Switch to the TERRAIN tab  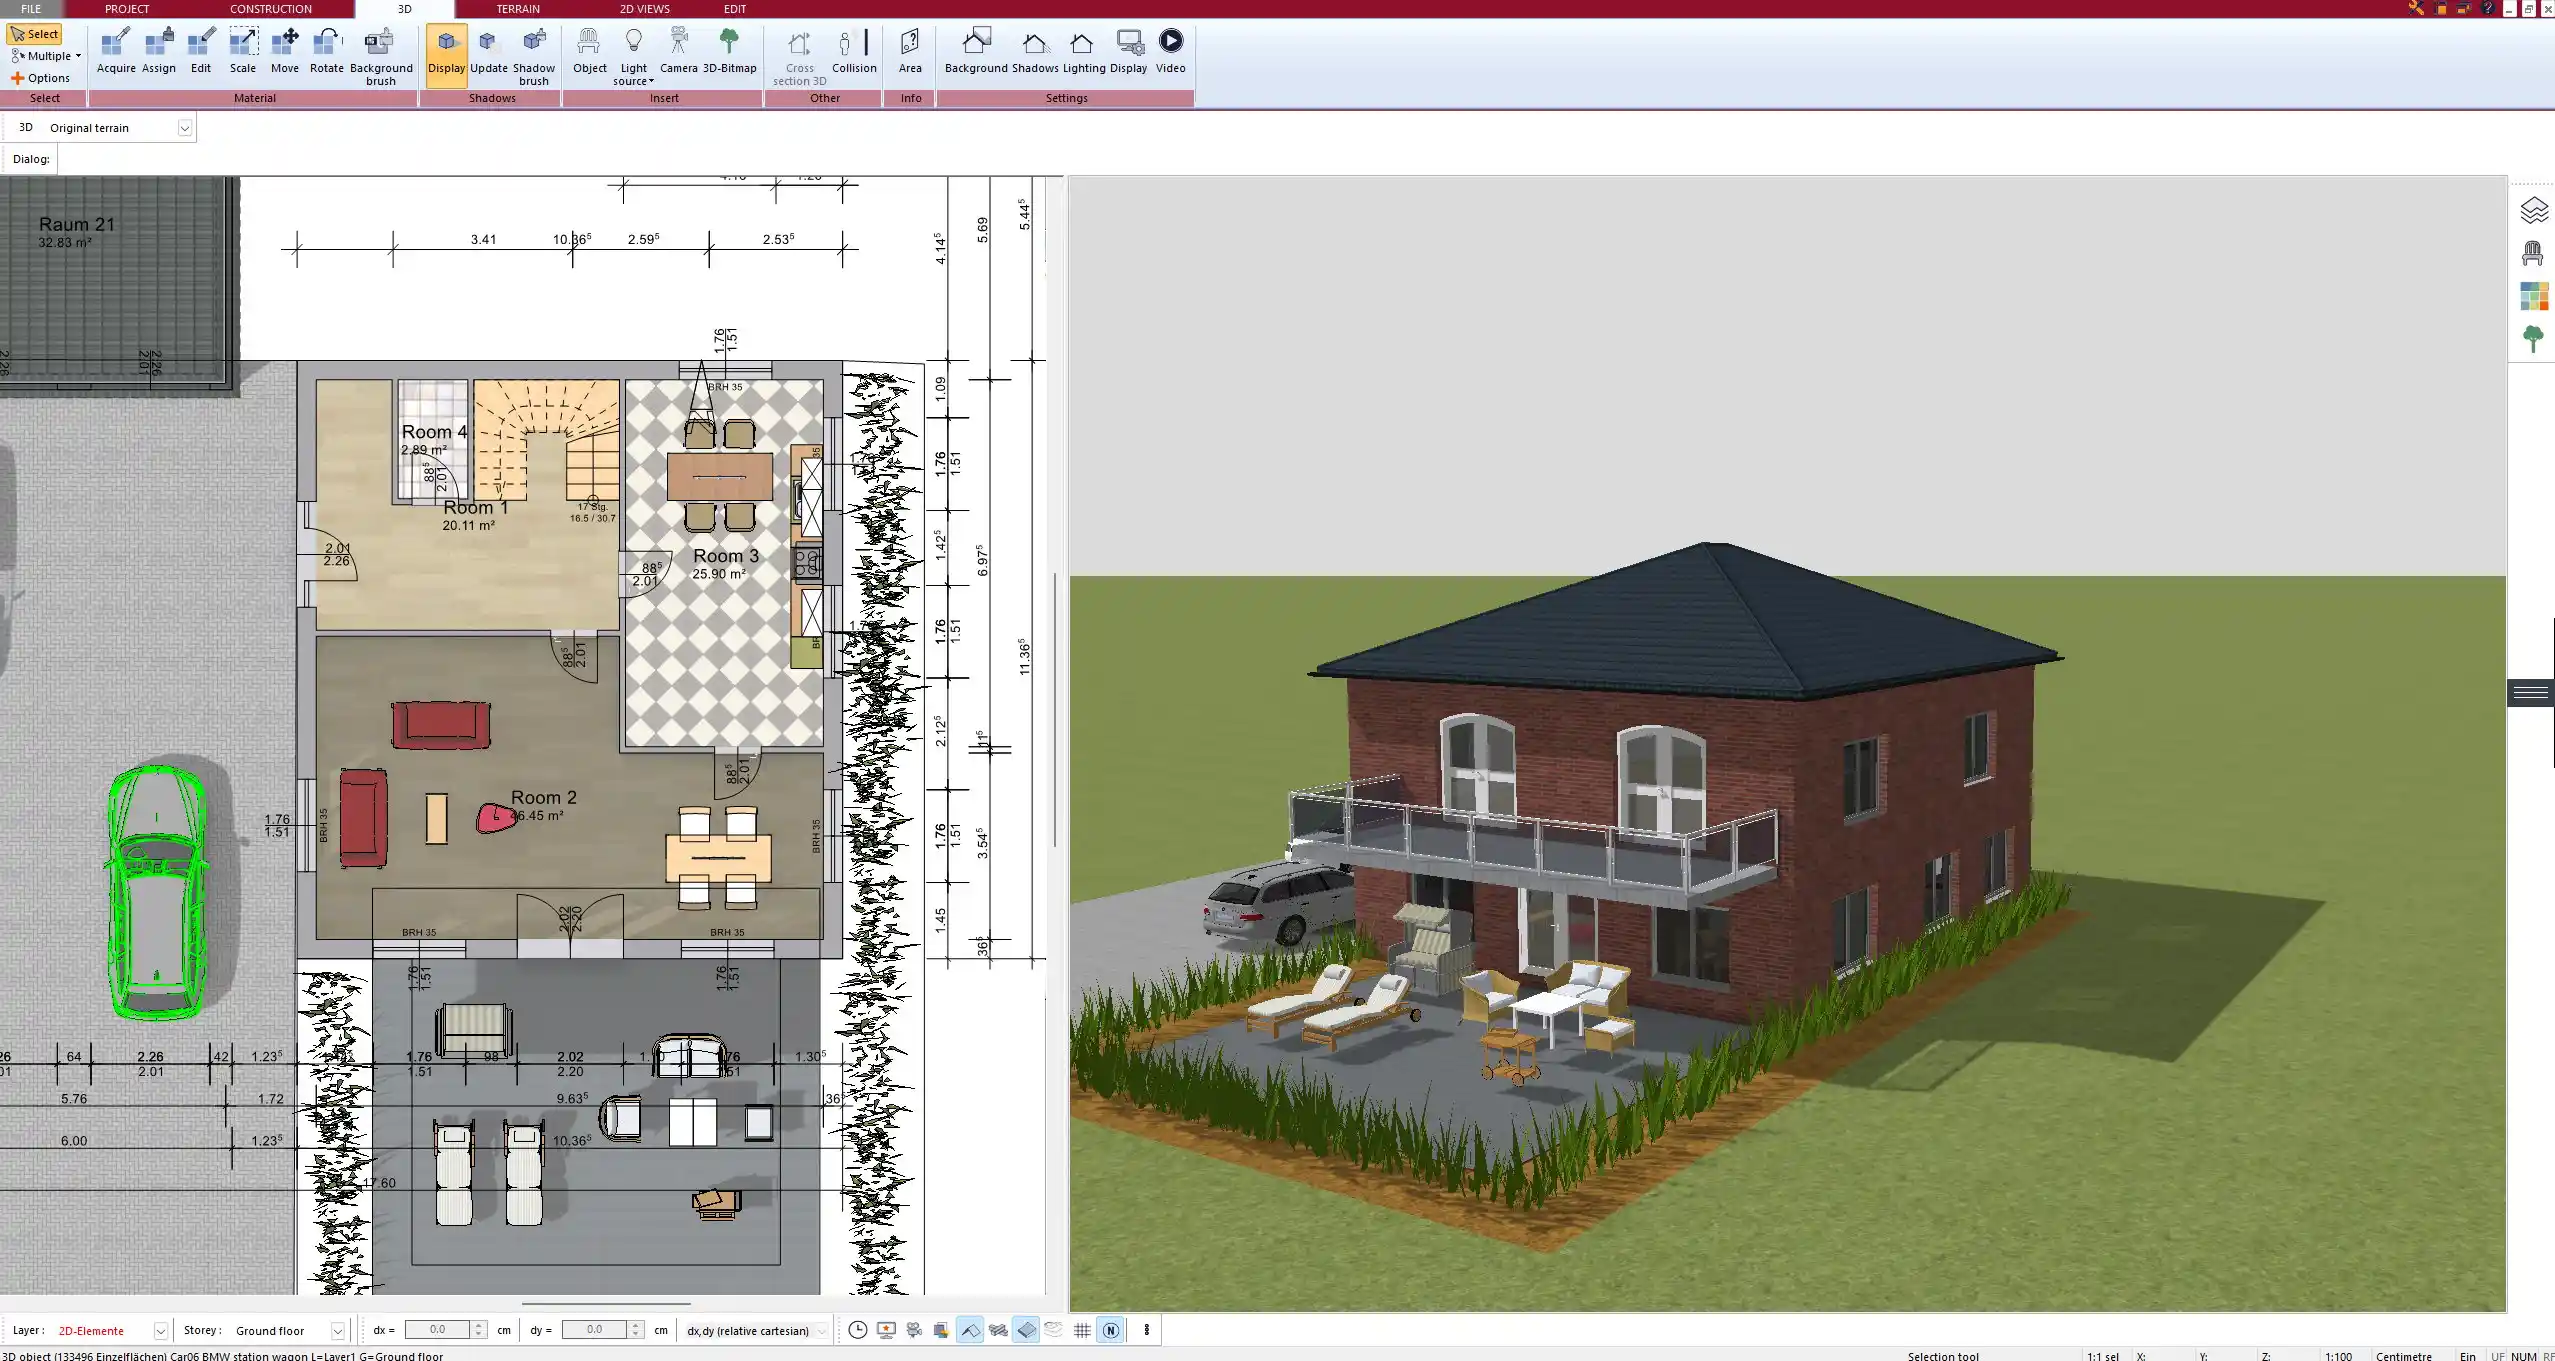[x=518, y=9]
